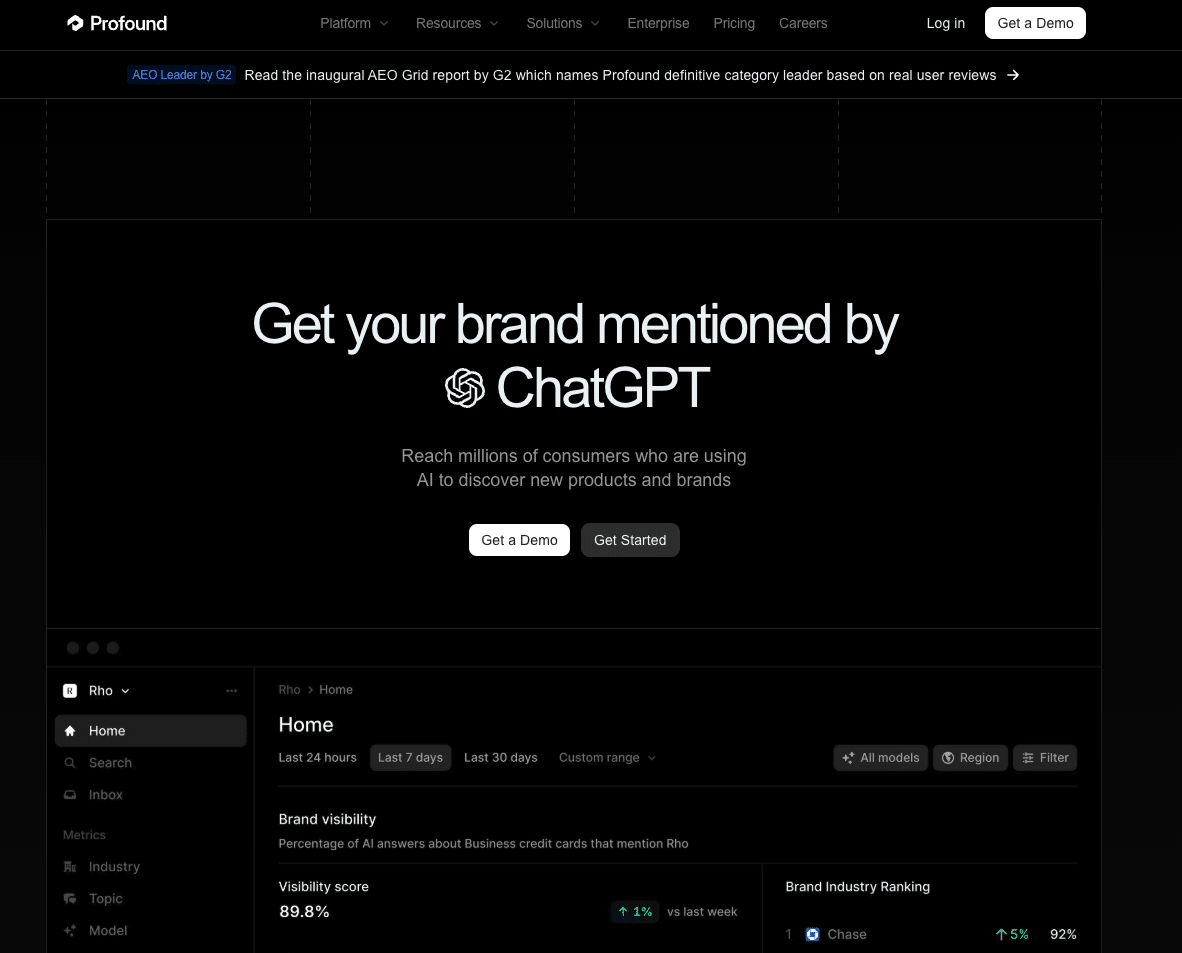
Task: Open the Industry metrics item
Action: 151,866
